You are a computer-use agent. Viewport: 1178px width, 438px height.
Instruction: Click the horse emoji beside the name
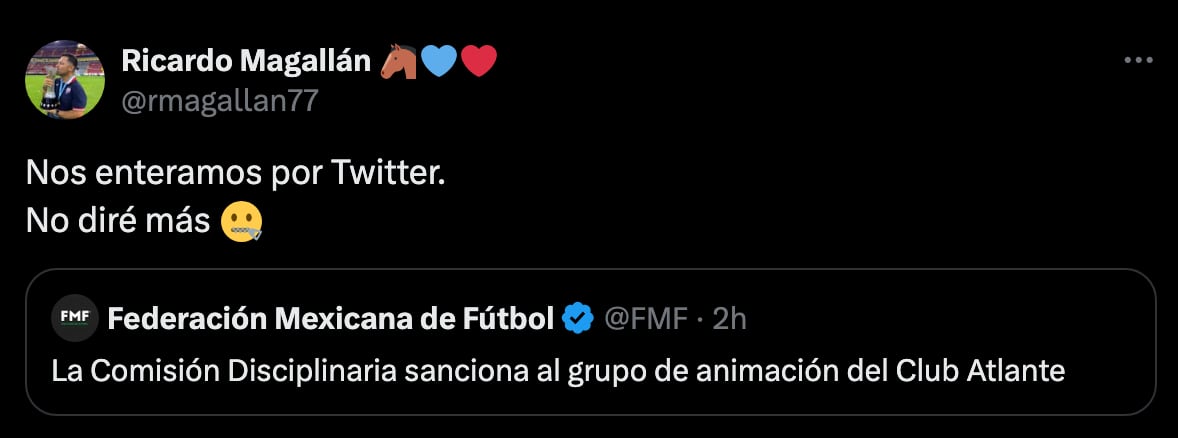[x=398, y=62]
